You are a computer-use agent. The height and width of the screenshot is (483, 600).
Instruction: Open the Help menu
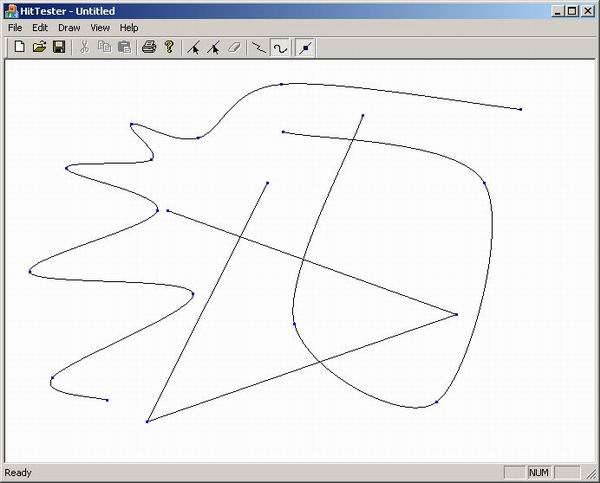tap(129, 28)
